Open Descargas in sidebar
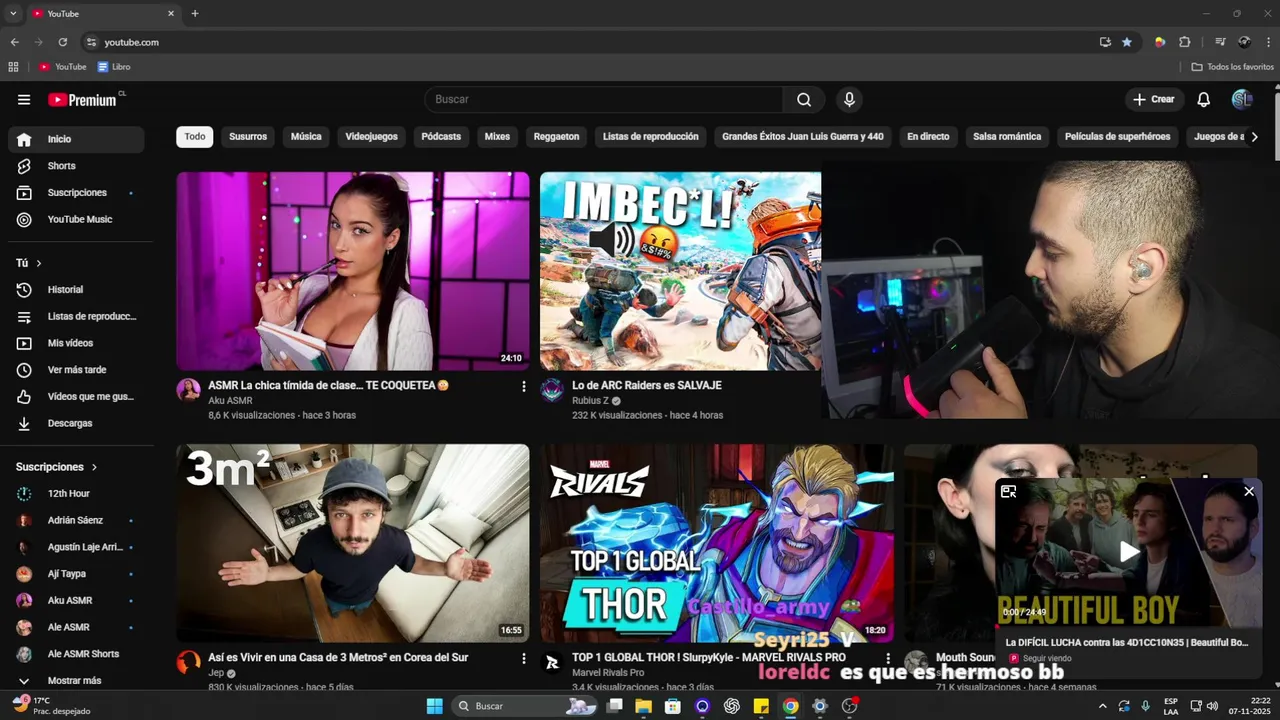Viewport: 1280px width, 720px height. pos(77,424)
